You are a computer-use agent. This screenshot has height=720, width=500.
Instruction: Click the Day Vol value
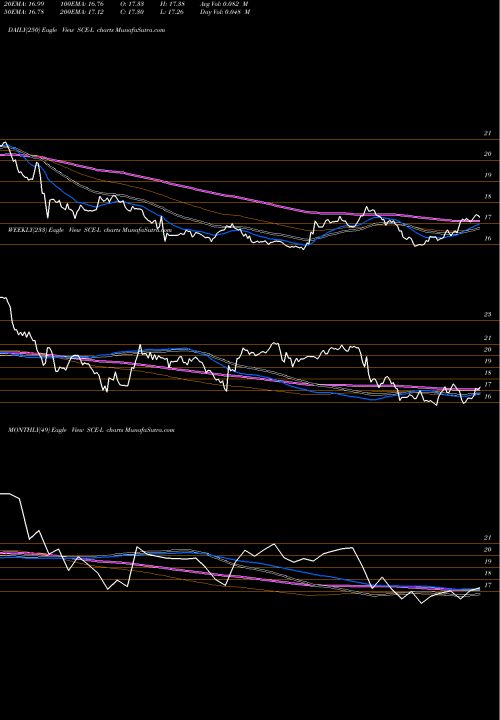pyautogui.click(x=225, y=12)
